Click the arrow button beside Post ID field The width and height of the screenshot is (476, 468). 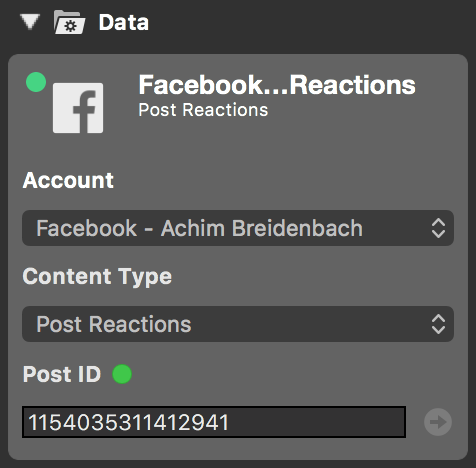(438, 422)
